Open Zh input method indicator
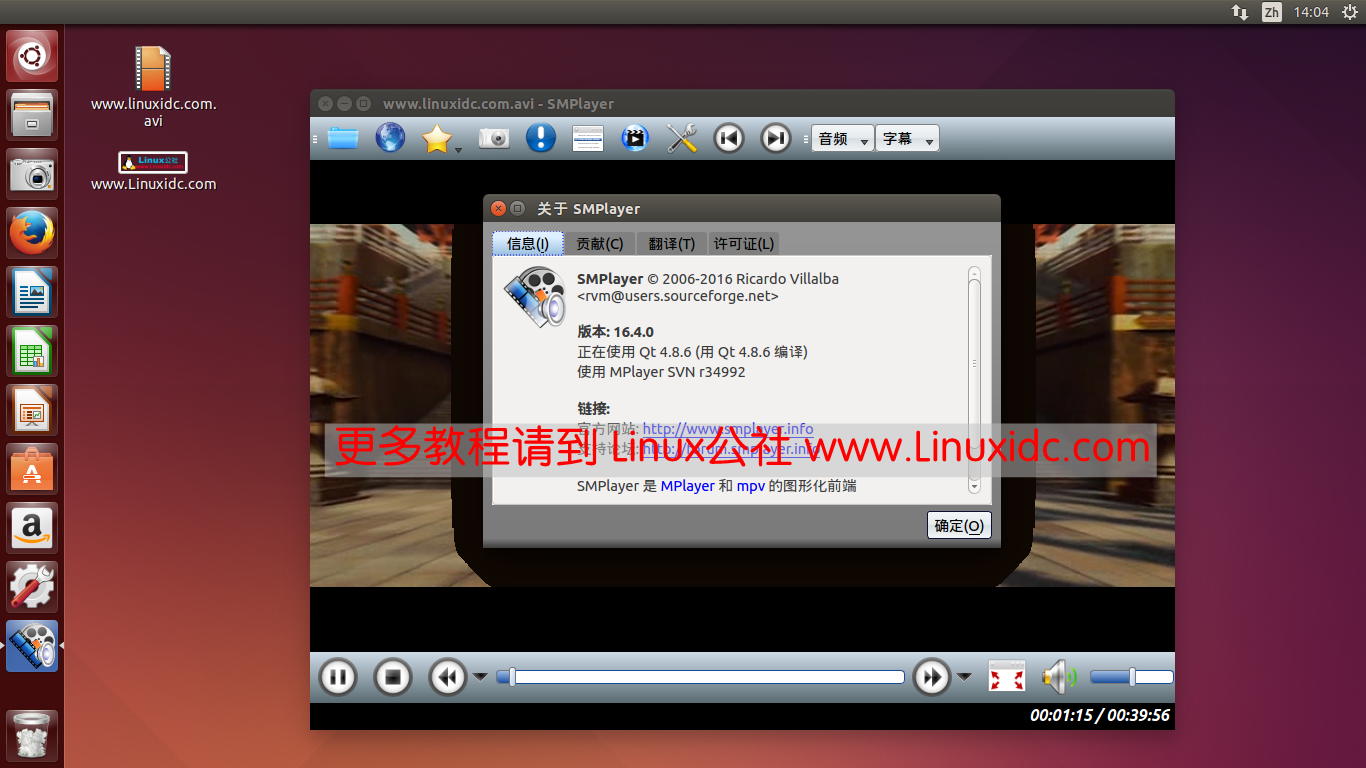 pyautogui.click(x=1271, y=12)
